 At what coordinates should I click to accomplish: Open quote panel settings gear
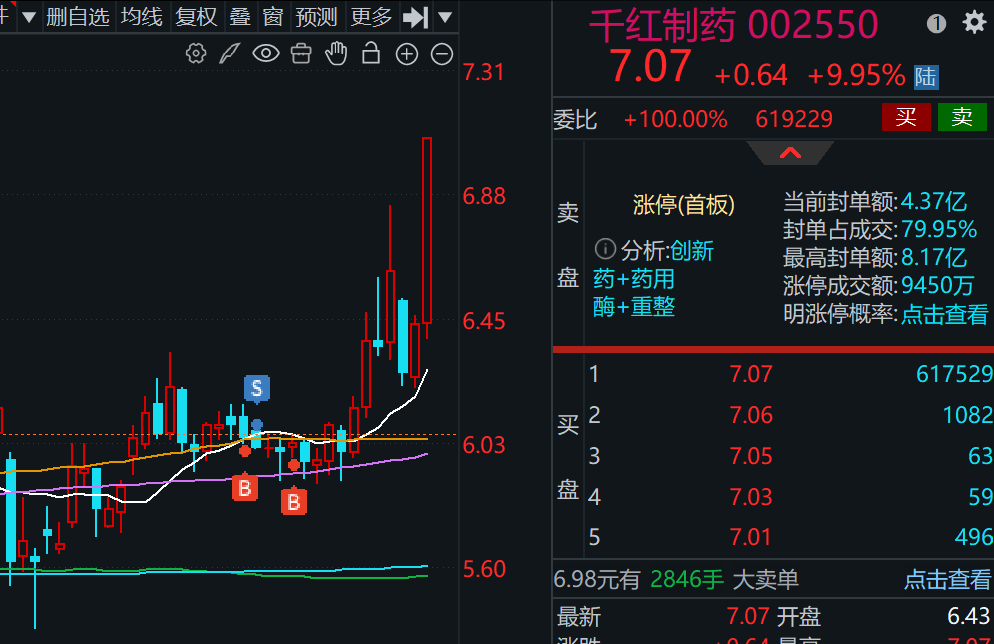click(974, 23)
